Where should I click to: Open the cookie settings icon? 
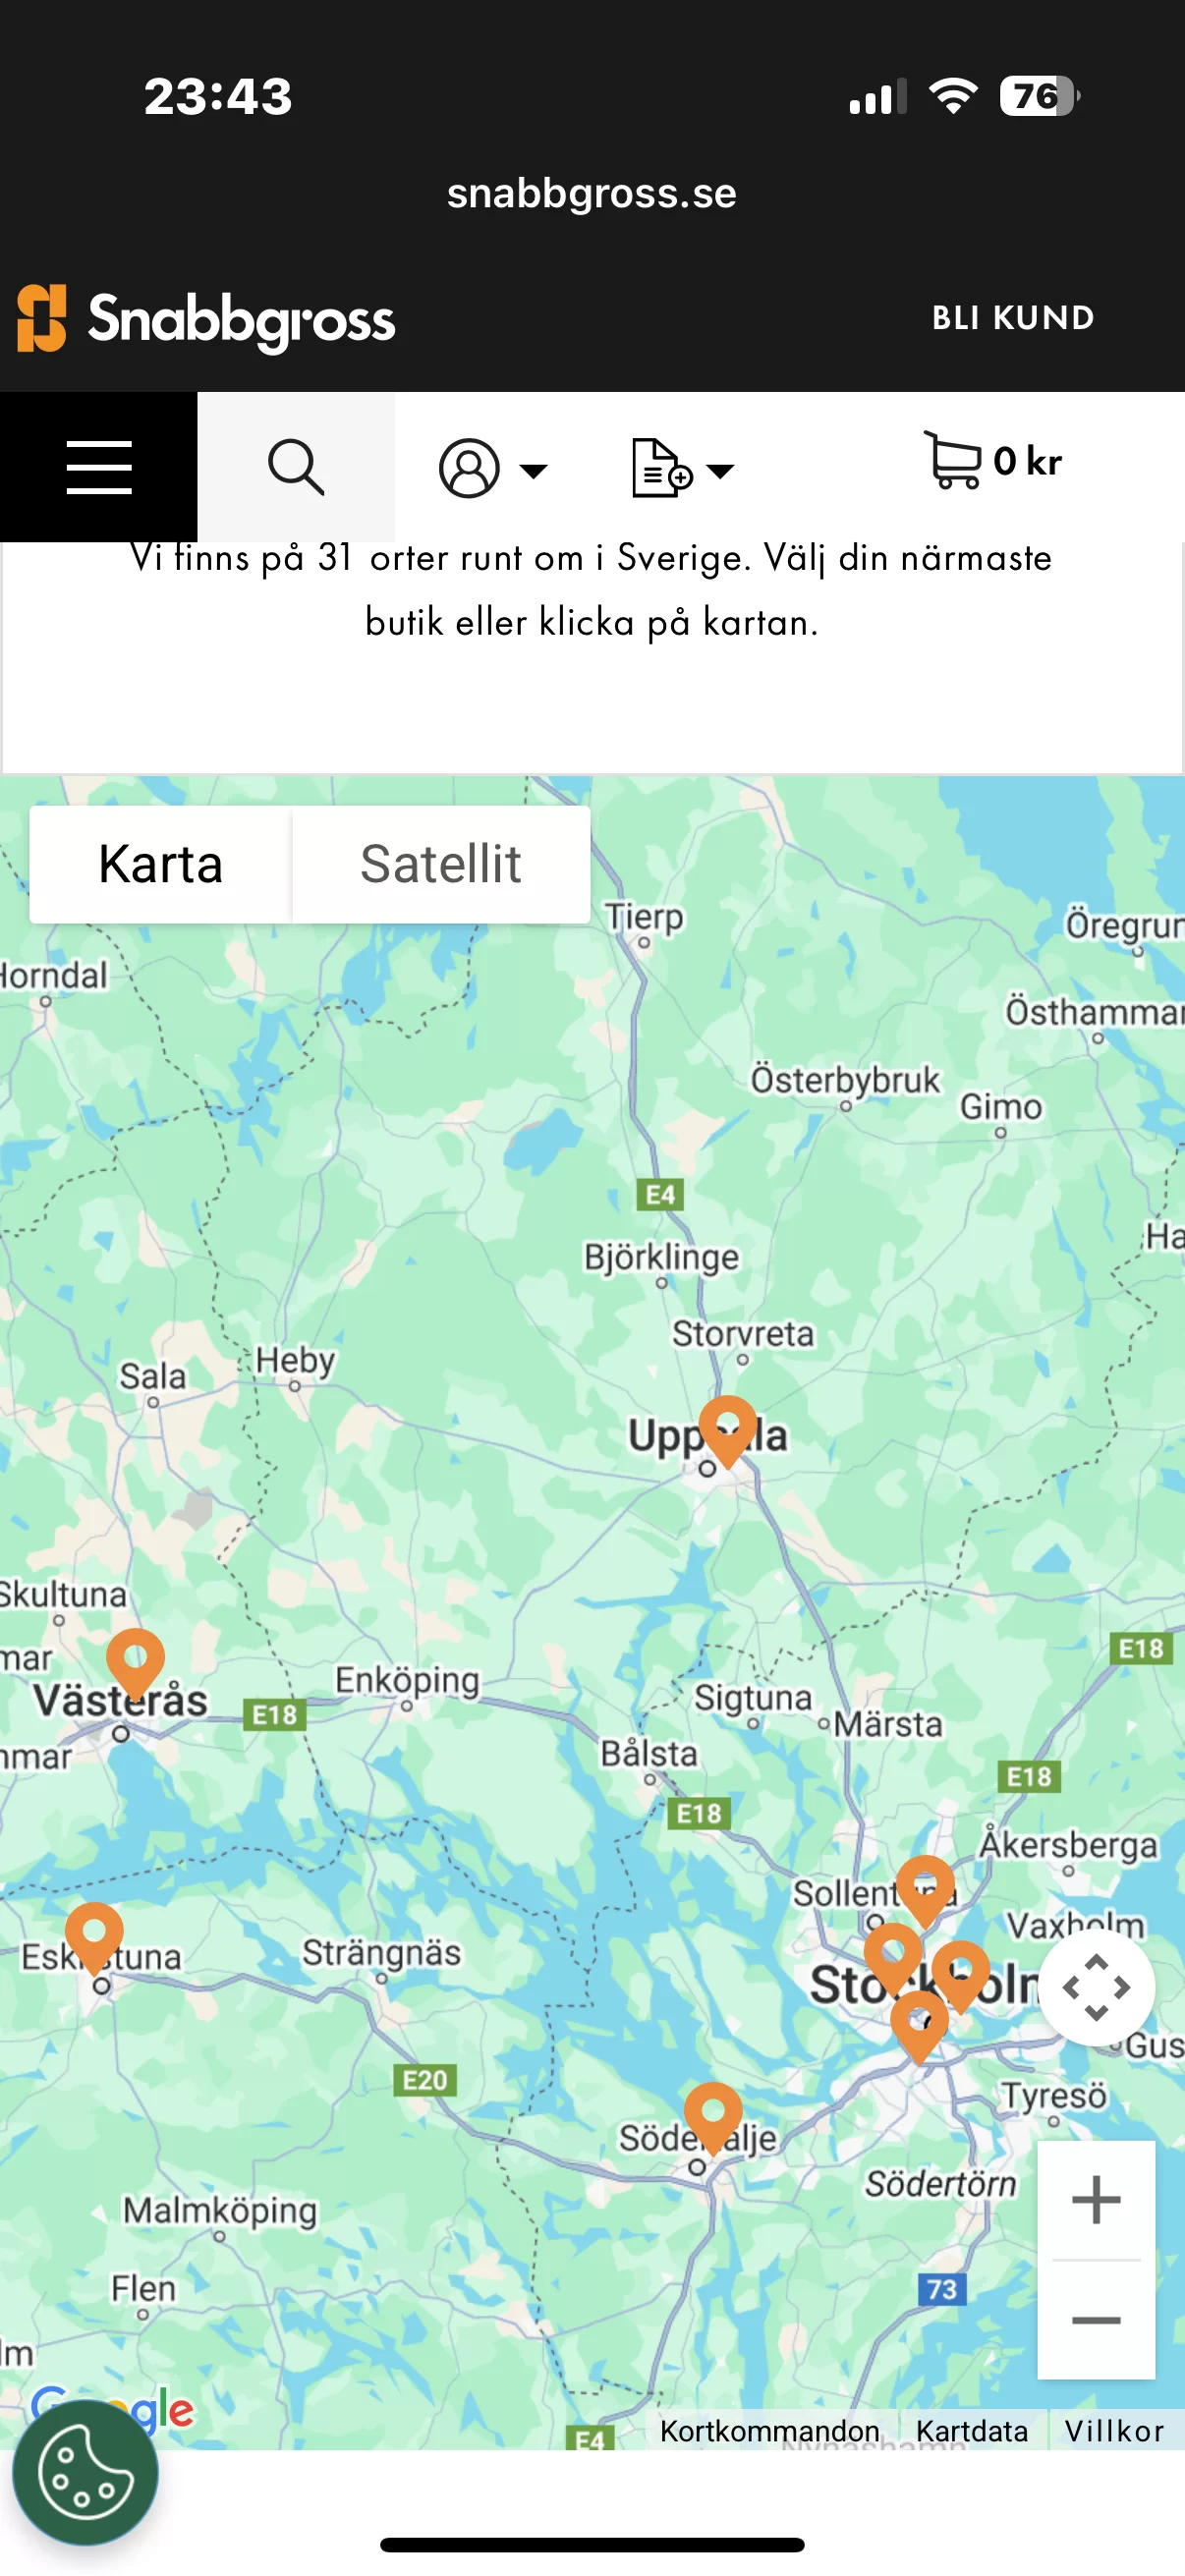(x=85, y=2472)
